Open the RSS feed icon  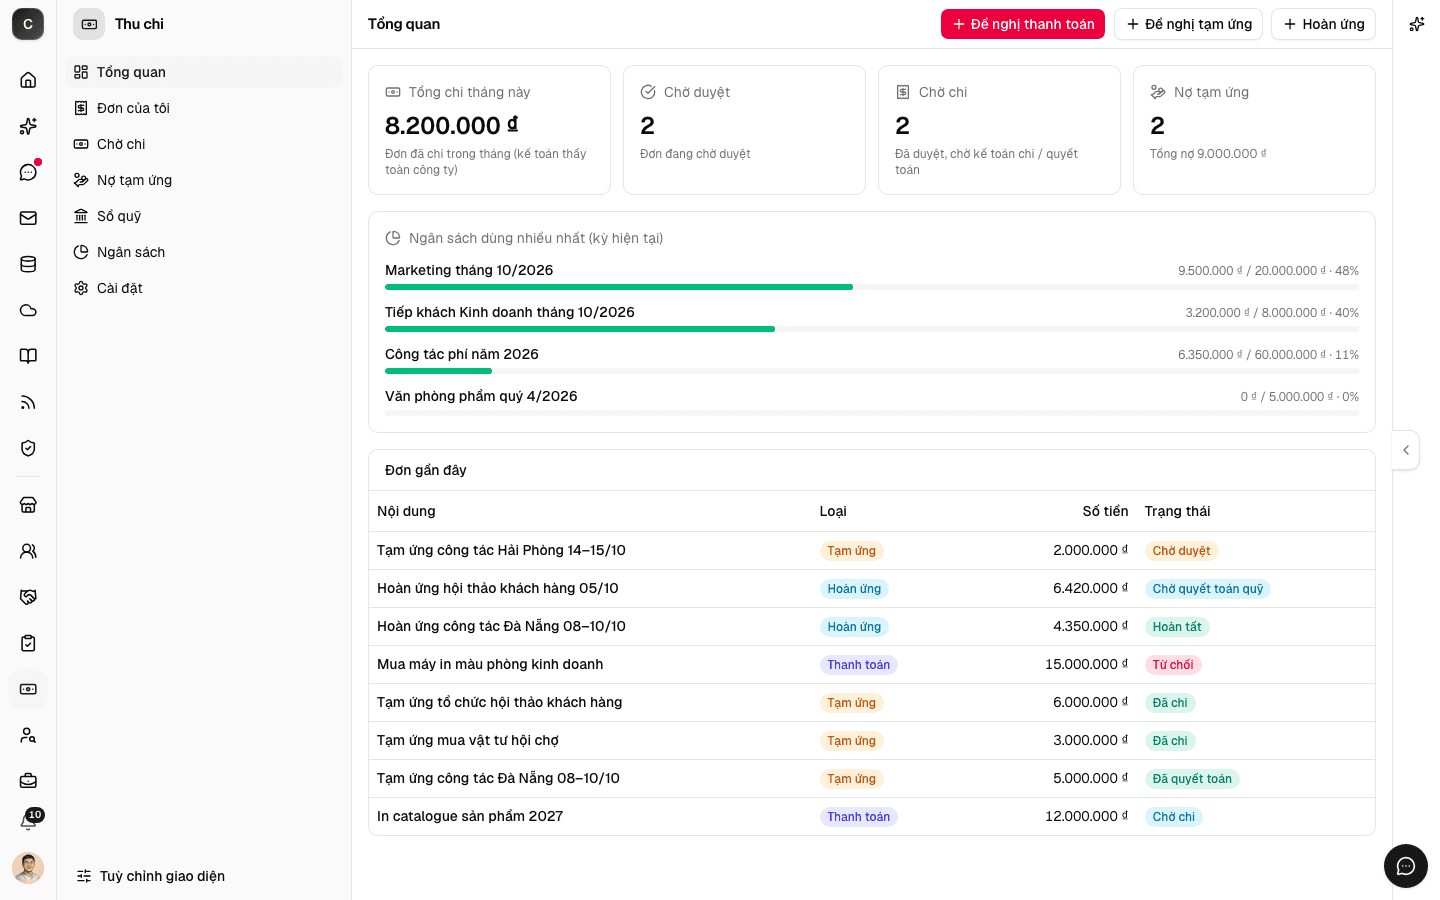(x=28, y=402)
